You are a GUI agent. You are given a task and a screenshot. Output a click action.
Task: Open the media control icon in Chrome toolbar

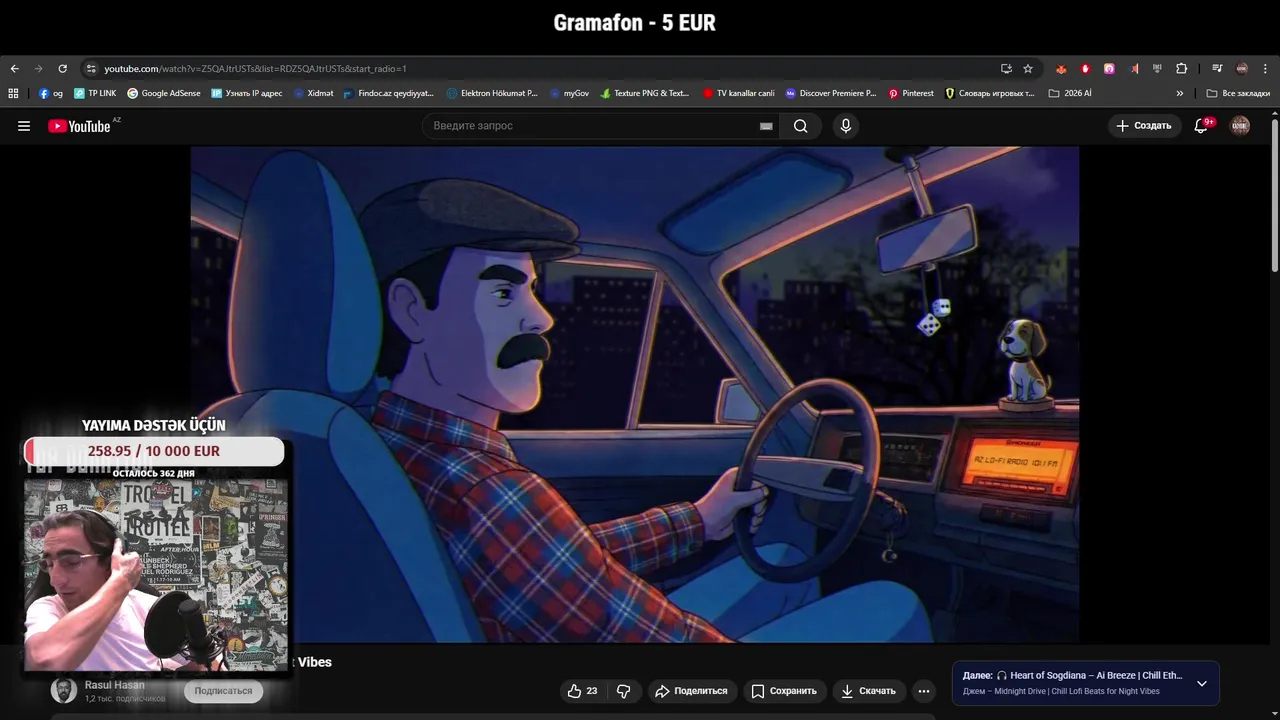click(1217, 69)
